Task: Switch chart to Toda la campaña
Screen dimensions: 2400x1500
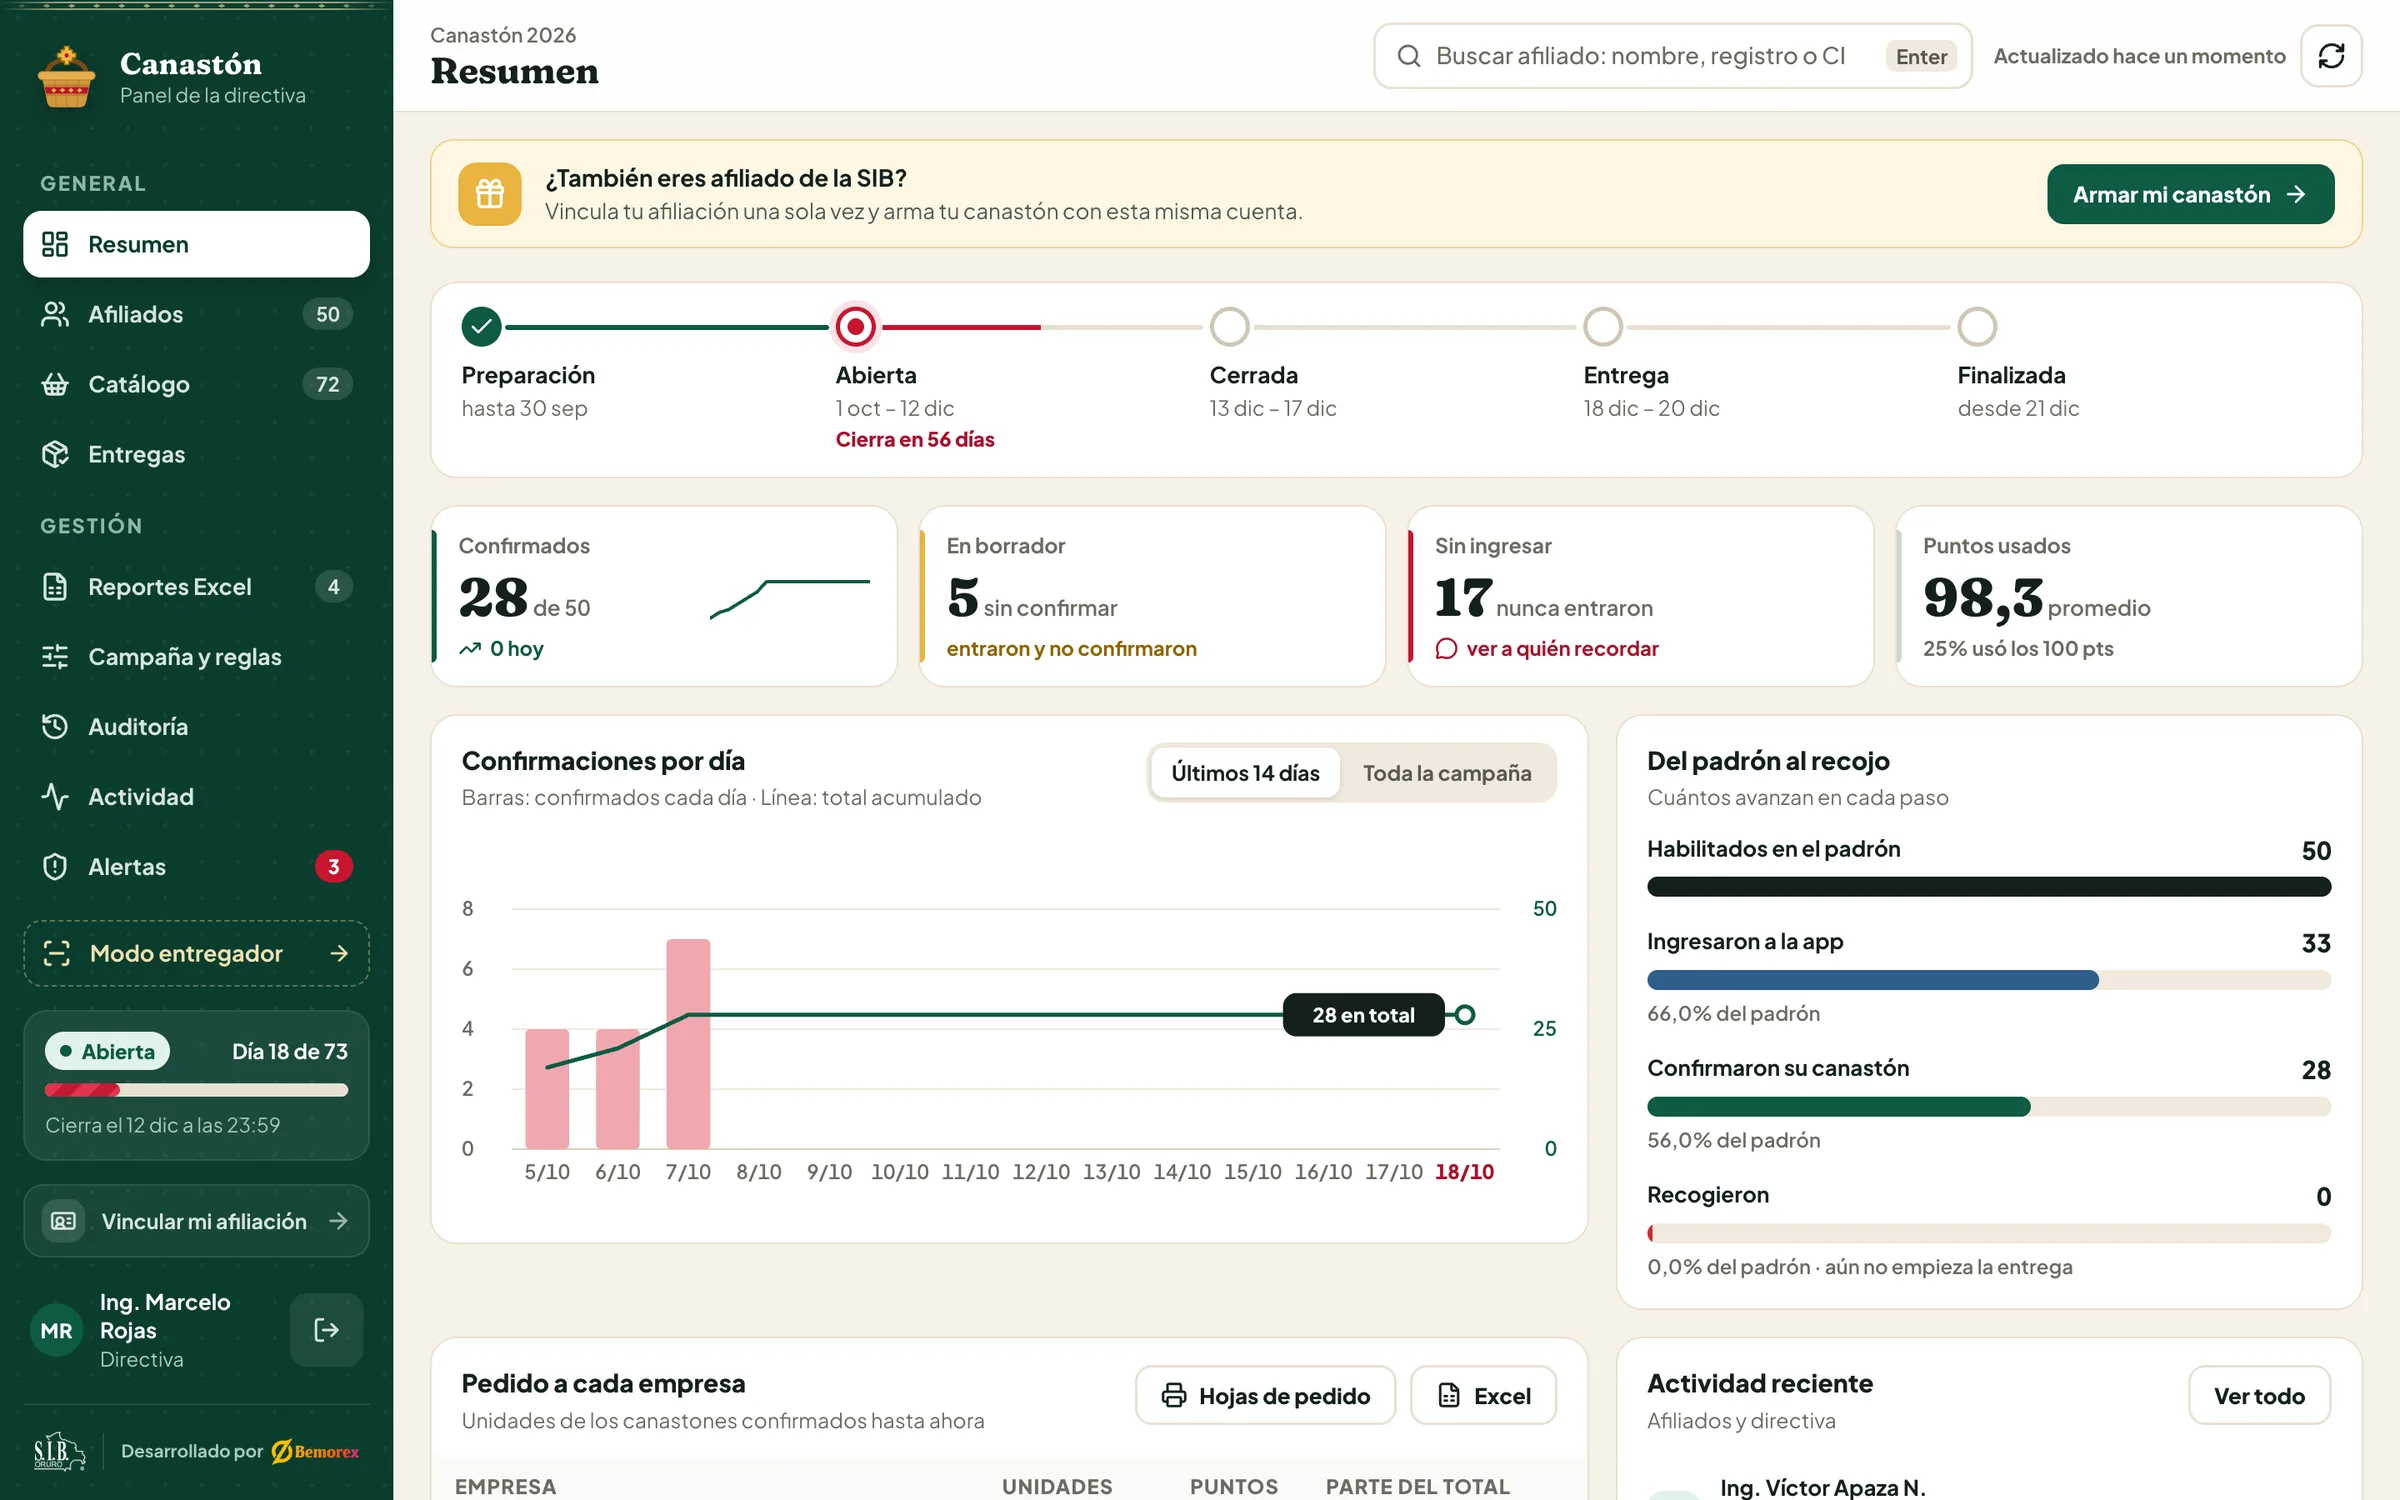Action: coord(1447,773)
